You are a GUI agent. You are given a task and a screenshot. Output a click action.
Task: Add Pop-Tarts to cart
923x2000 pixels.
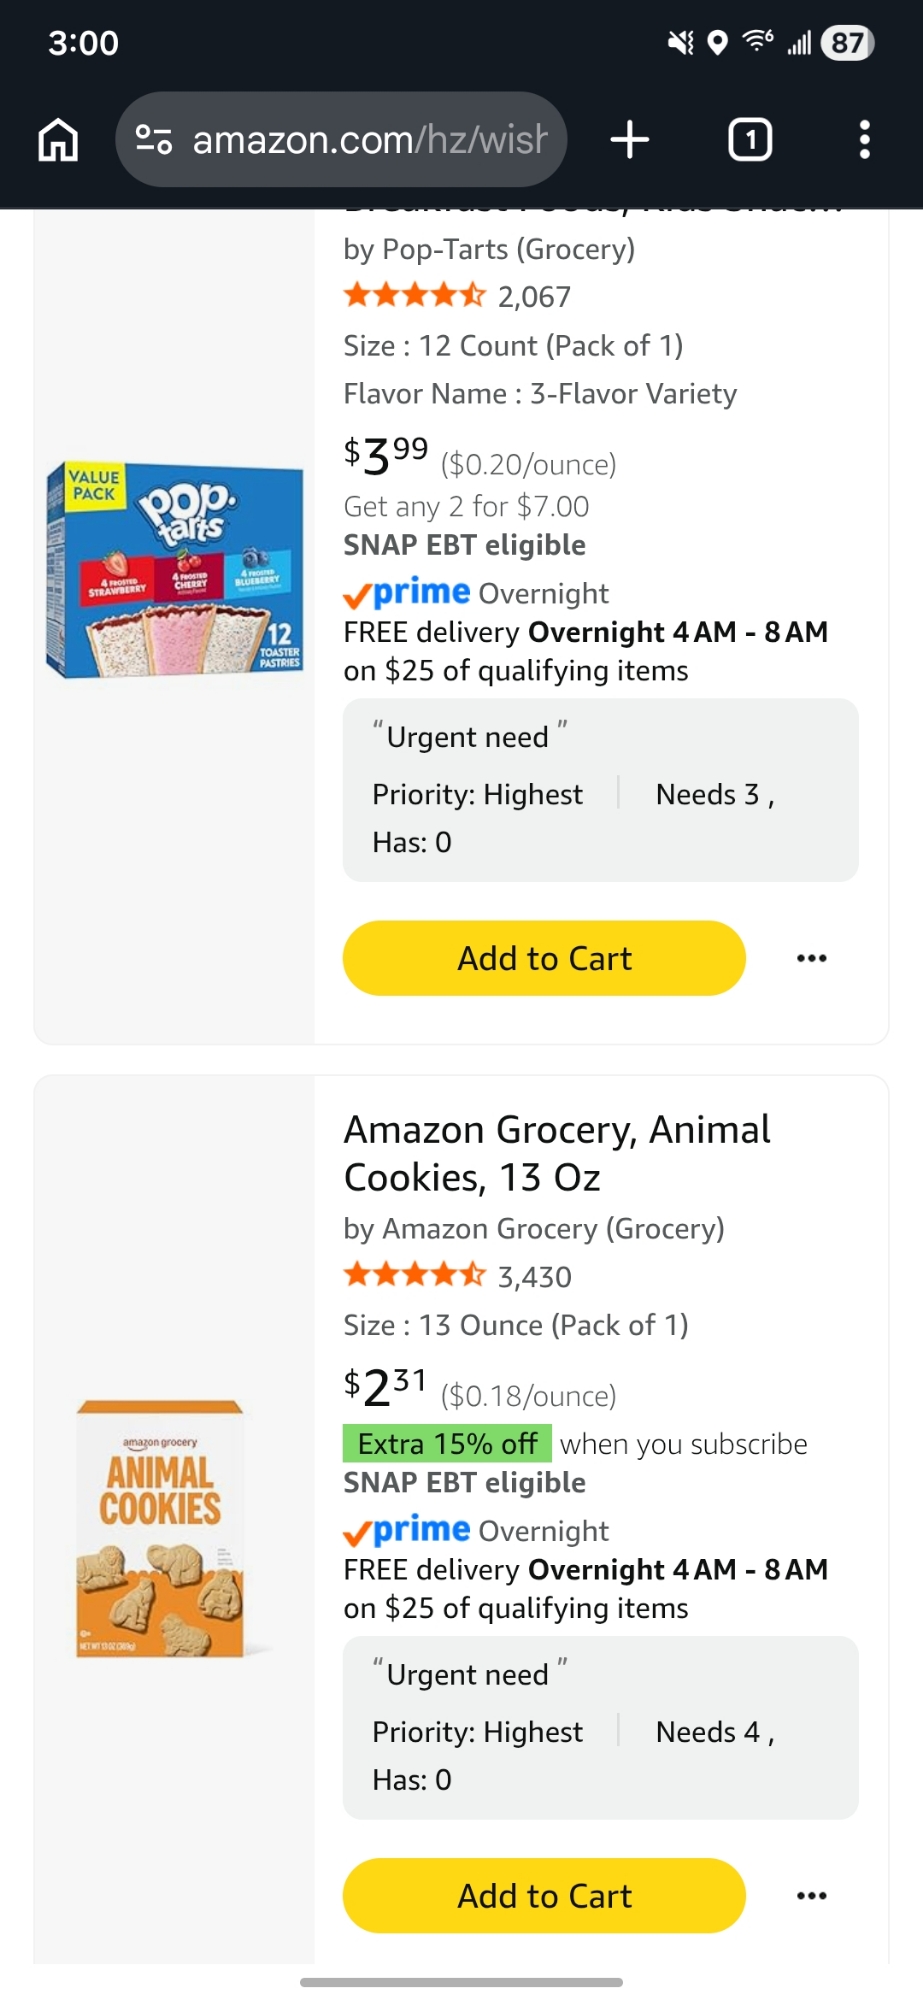(x=544, y=958)
